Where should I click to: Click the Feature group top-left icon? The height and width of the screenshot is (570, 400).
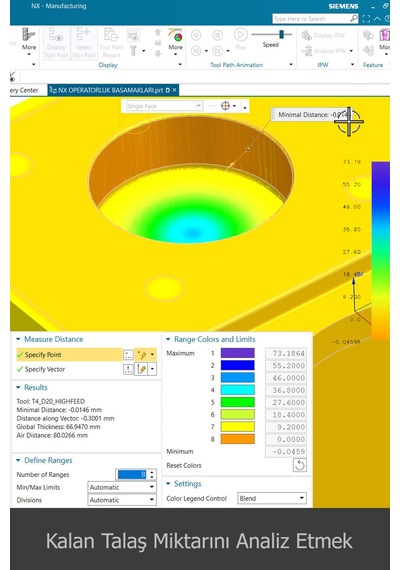pos(368,35)
